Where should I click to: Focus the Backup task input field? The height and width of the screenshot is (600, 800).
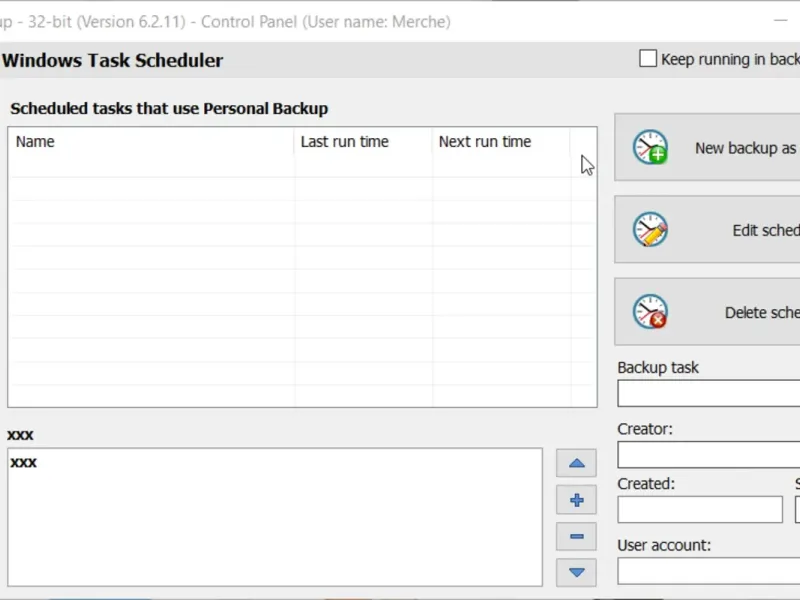click(x=708, y=394)
